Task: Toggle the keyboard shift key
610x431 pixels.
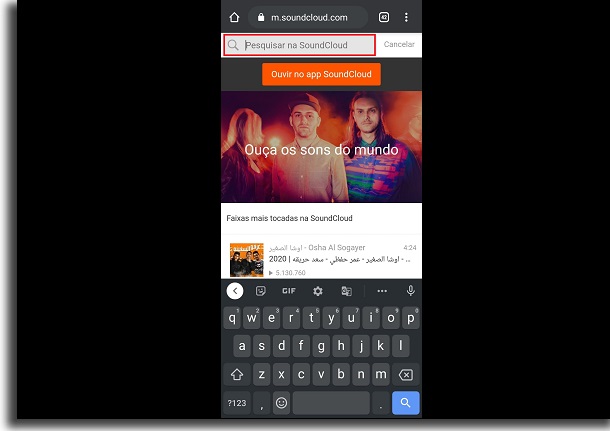Action: click(x=237, y=375)
